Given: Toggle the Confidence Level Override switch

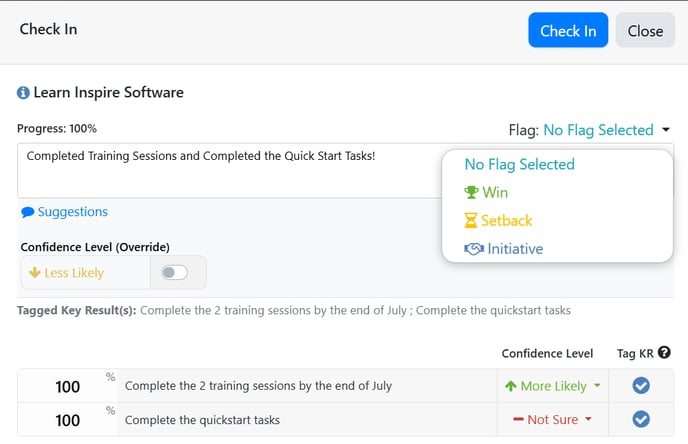Looking at the screenshot, I should 175,272.
